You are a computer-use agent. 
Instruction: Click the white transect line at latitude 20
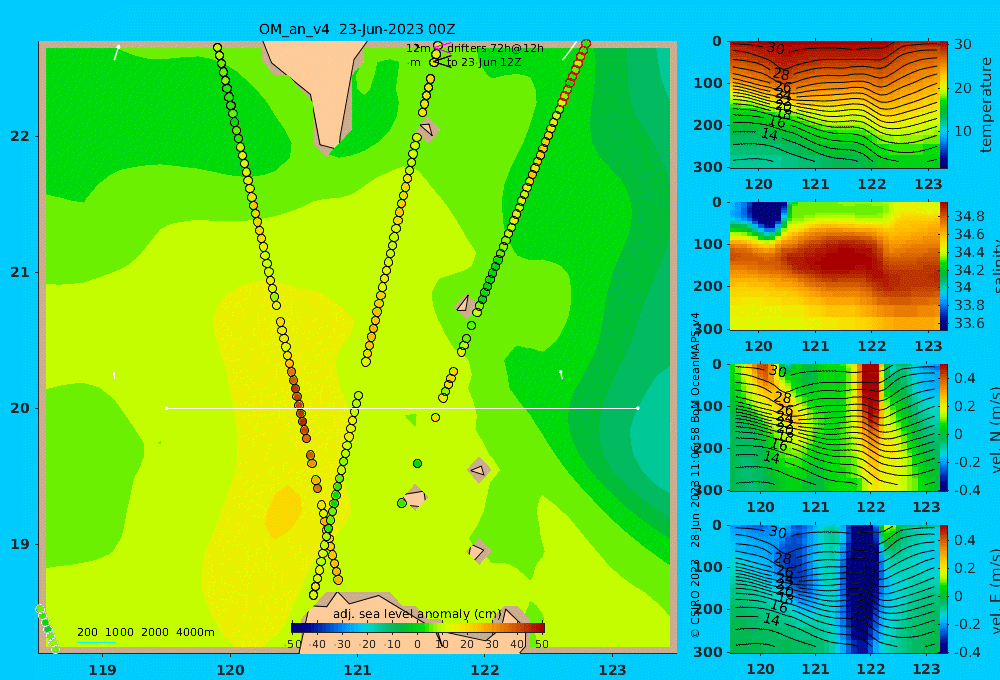402,408
